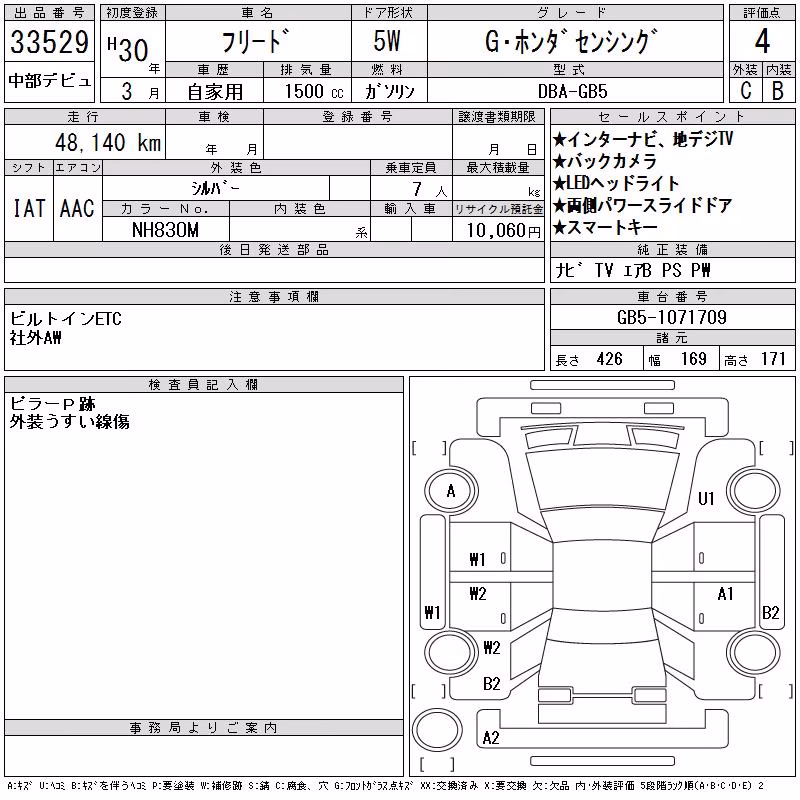The width and height of the screenshot is (800, 800).
Task: Click the ビルトインETC notice text
Action: (x=66, y=319)
